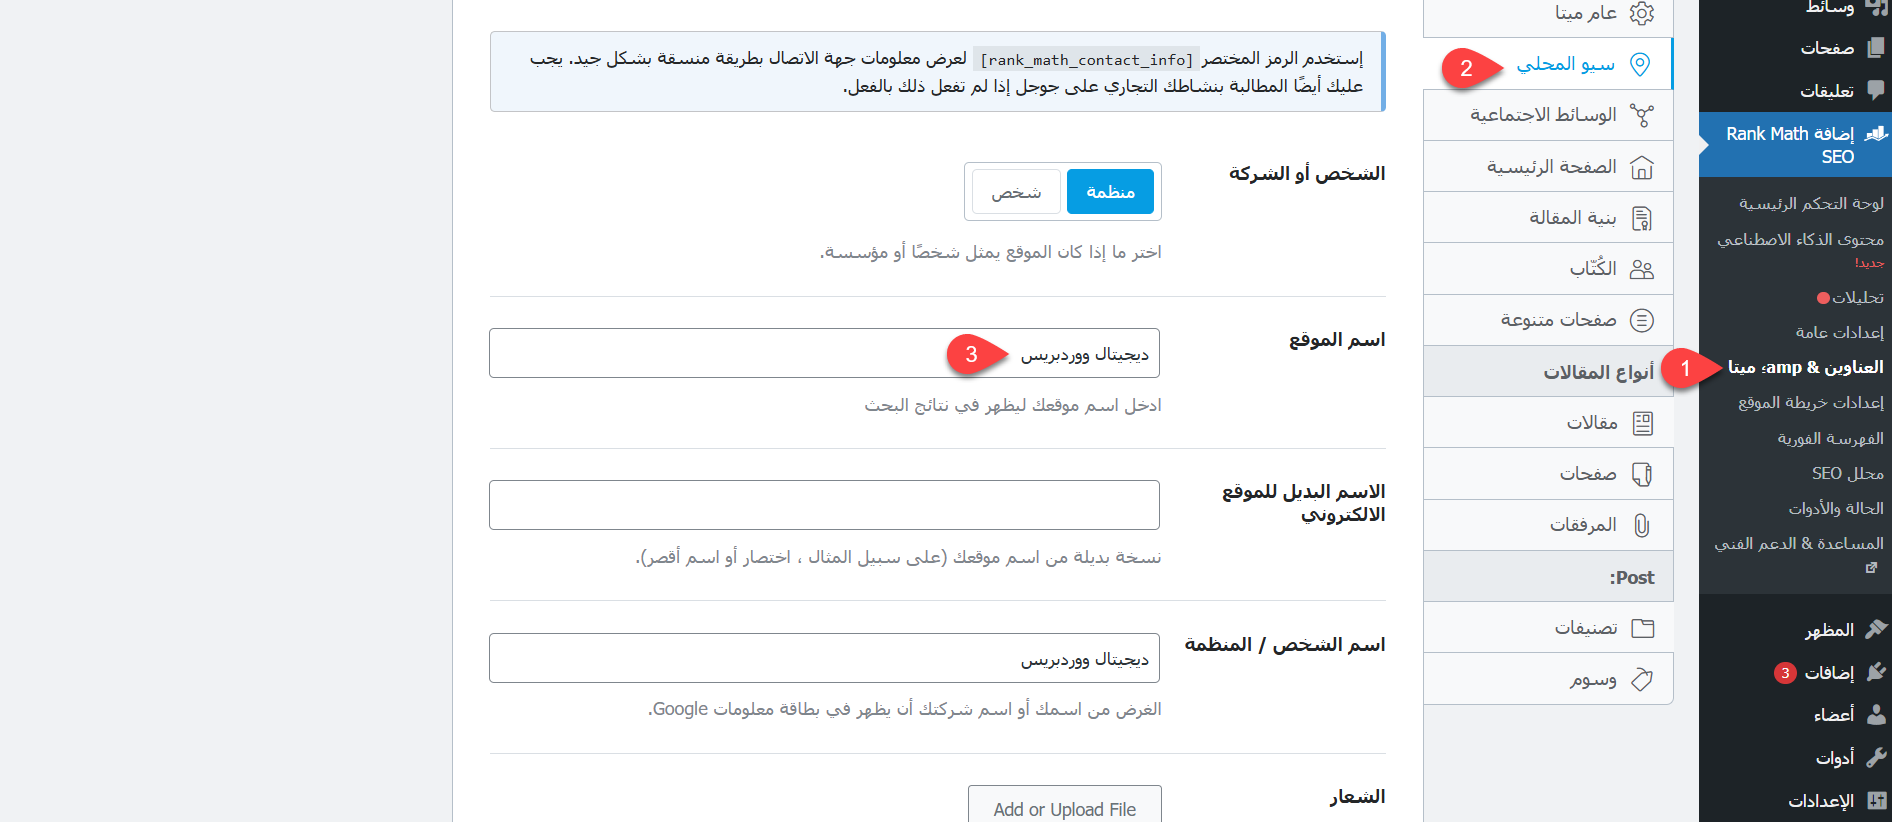Click the Rank Math SEO chart icon
The height and width of the screenshot is (822, 1892).
pos(1876,133)
